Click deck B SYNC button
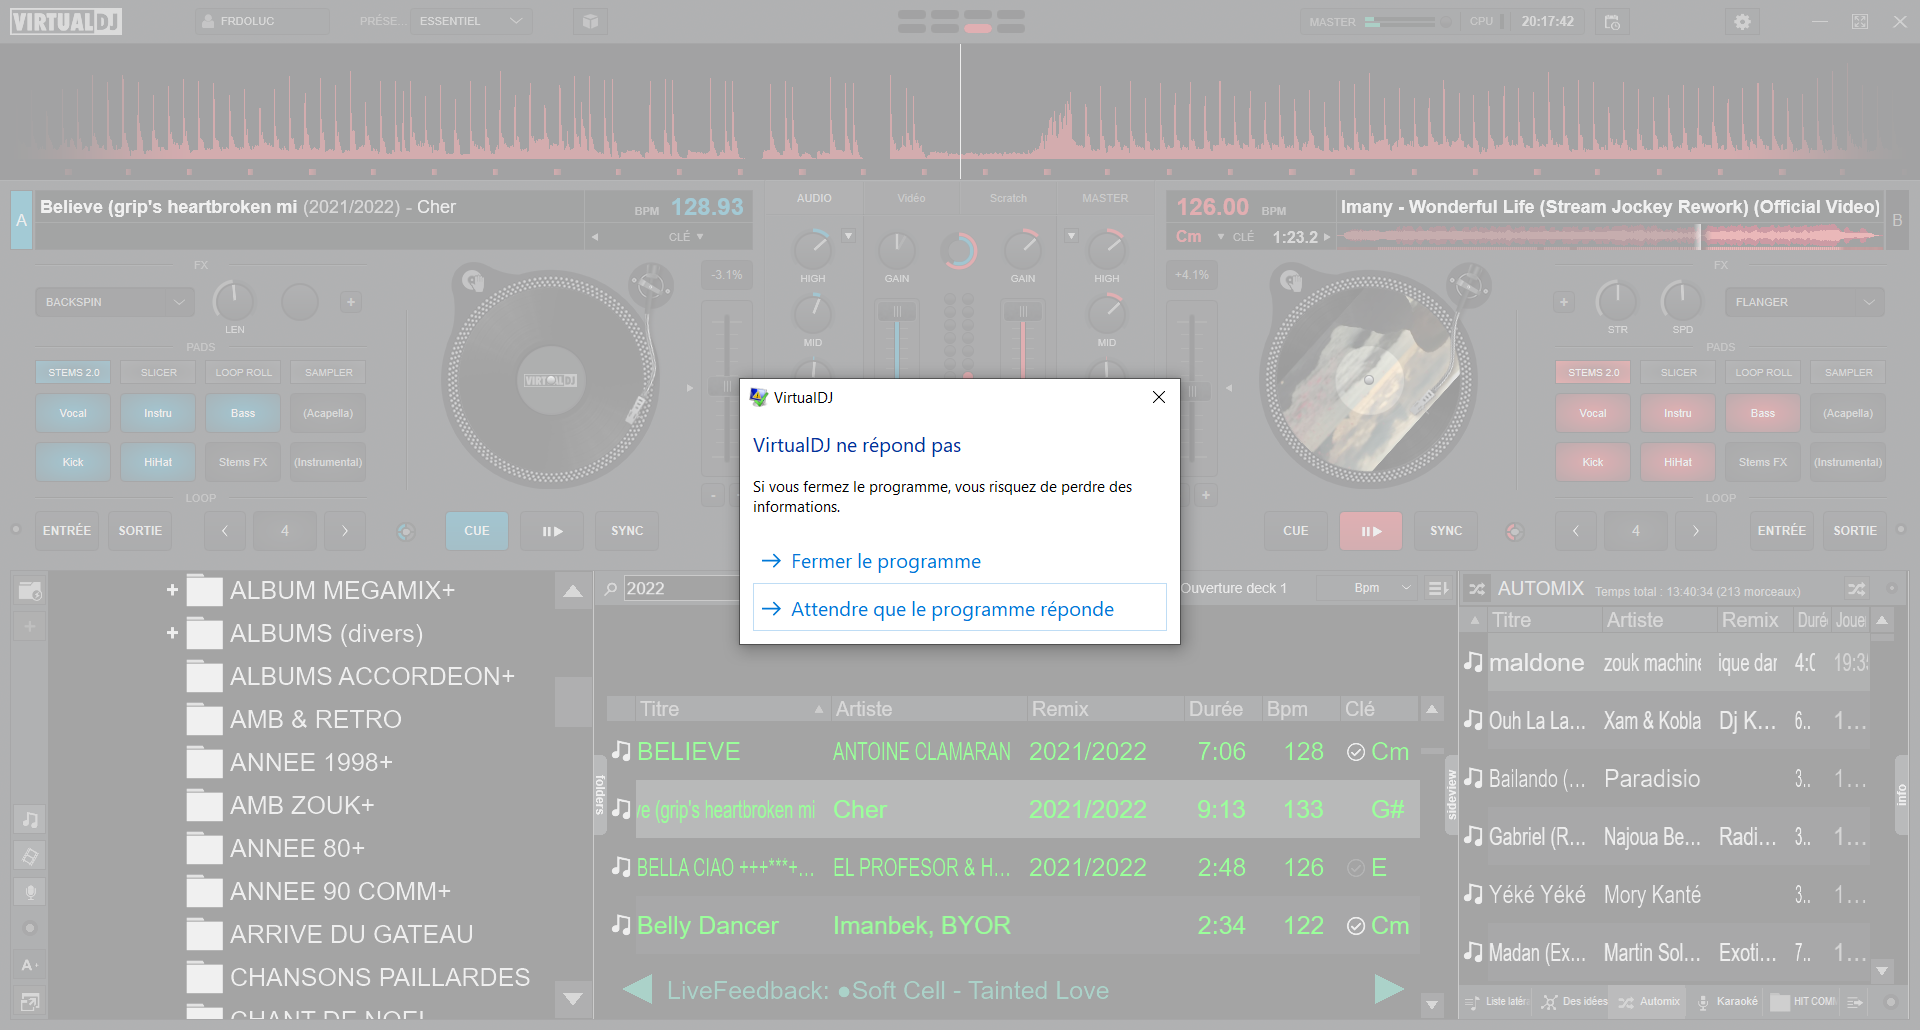1920x1030 pixels. (x=1446, y=531)
